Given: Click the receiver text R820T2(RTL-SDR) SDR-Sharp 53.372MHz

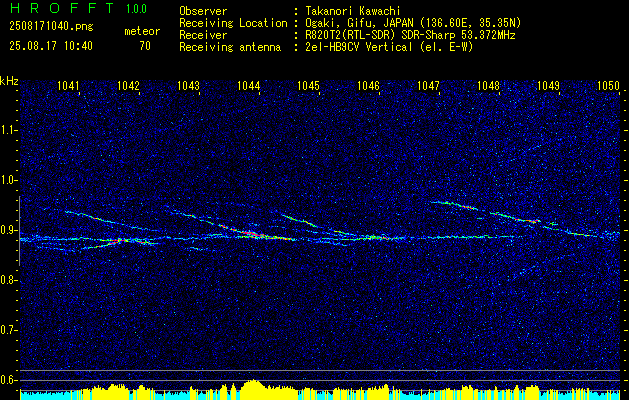Looking at the screenshot, I should tap(408, 35).
